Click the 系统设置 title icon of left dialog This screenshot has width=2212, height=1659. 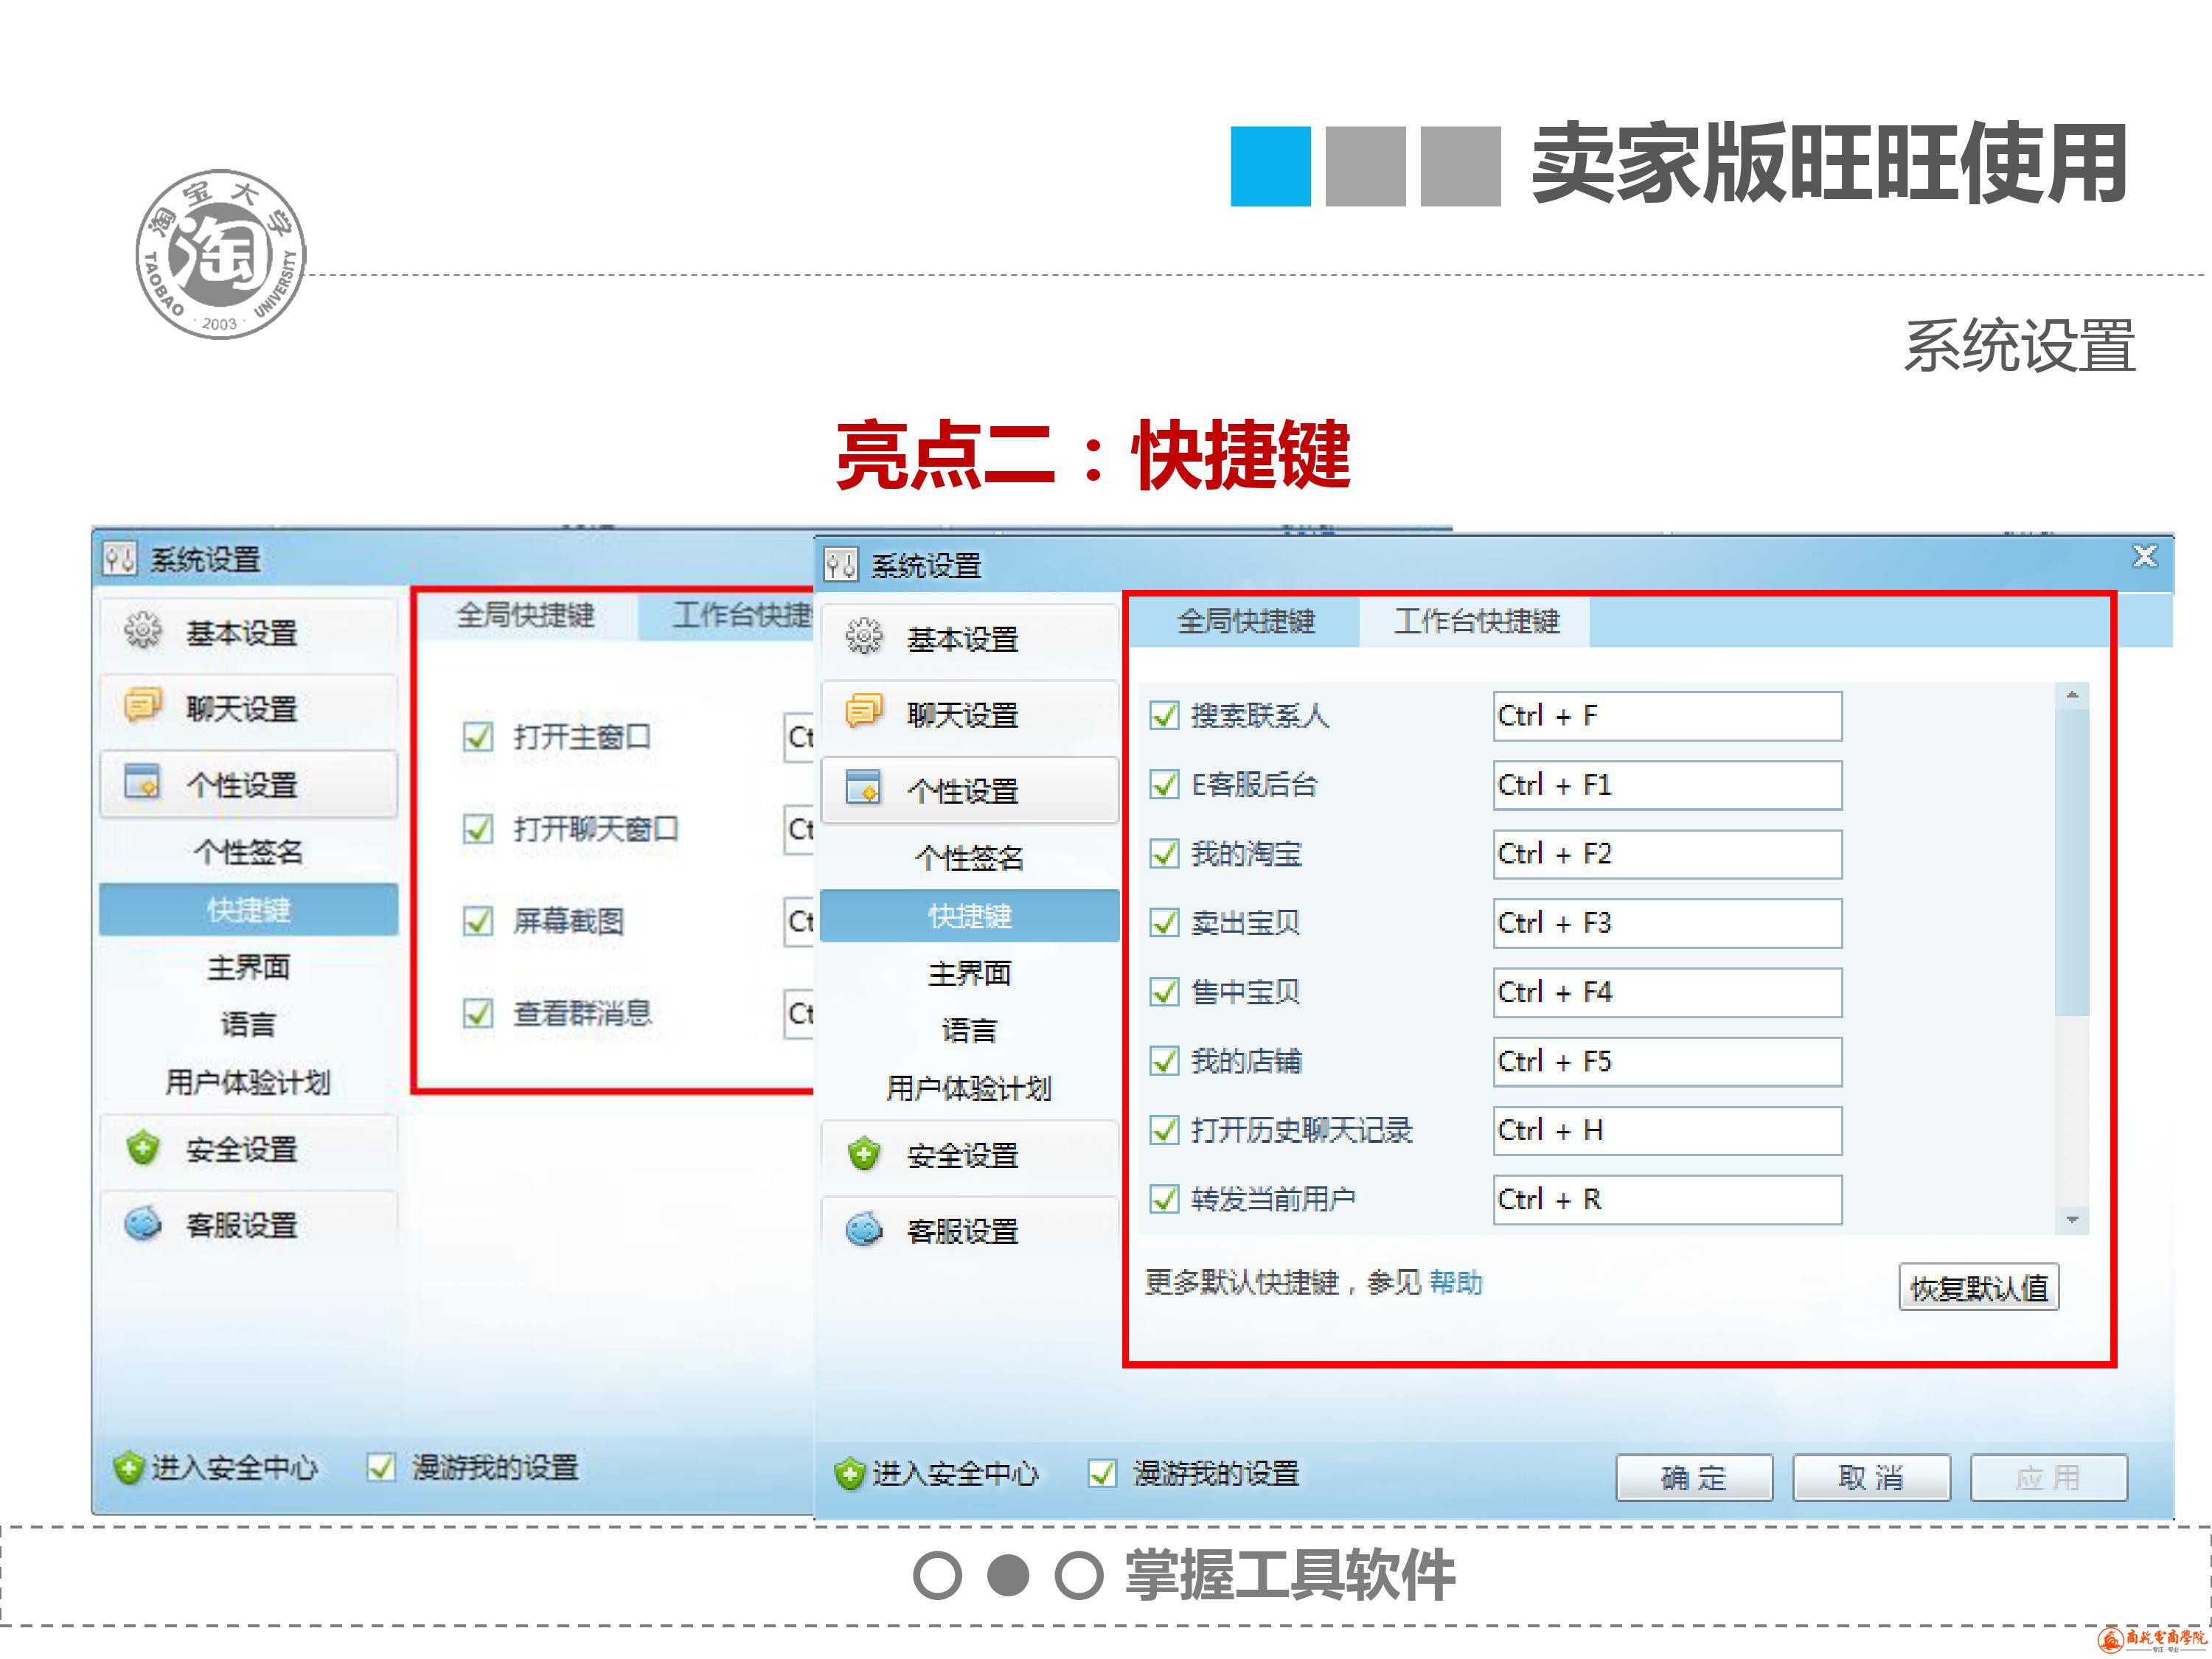pos(120,559)
